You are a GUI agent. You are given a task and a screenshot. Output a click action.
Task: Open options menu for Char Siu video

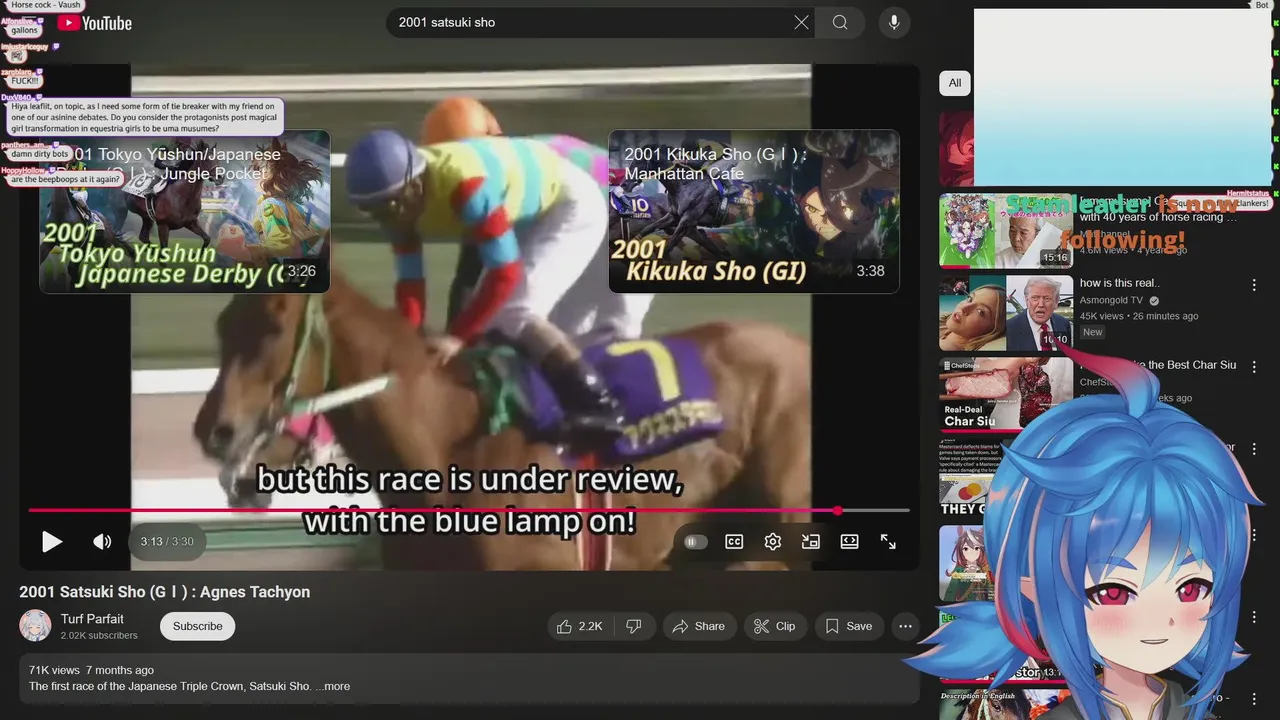click(x=1254, y=367)
